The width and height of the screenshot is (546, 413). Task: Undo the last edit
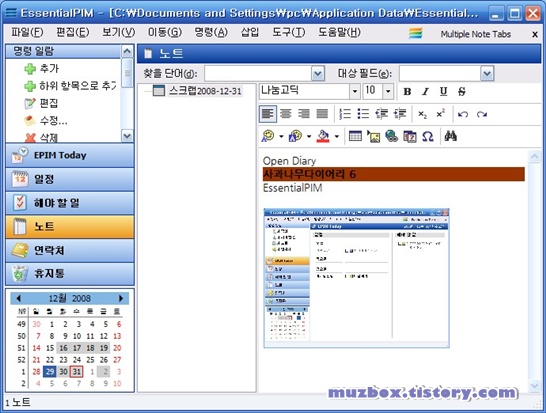463,114
